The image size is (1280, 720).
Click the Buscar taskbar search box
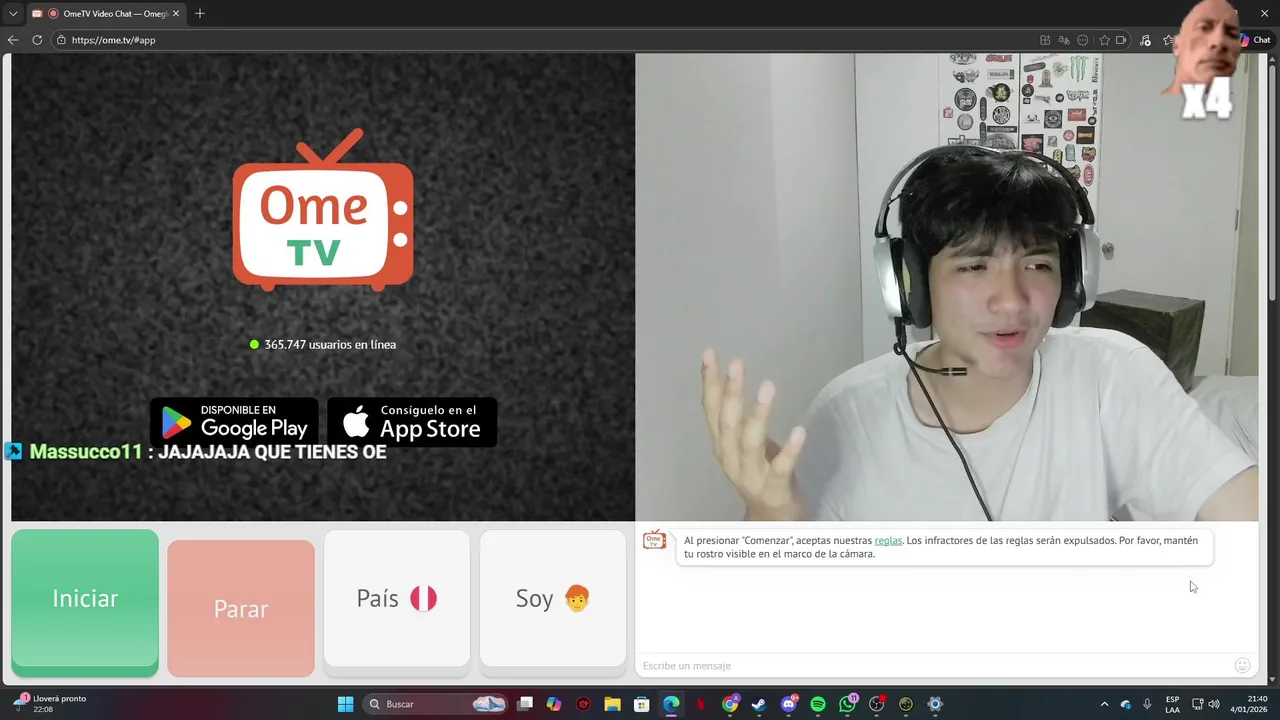point(437,704)
